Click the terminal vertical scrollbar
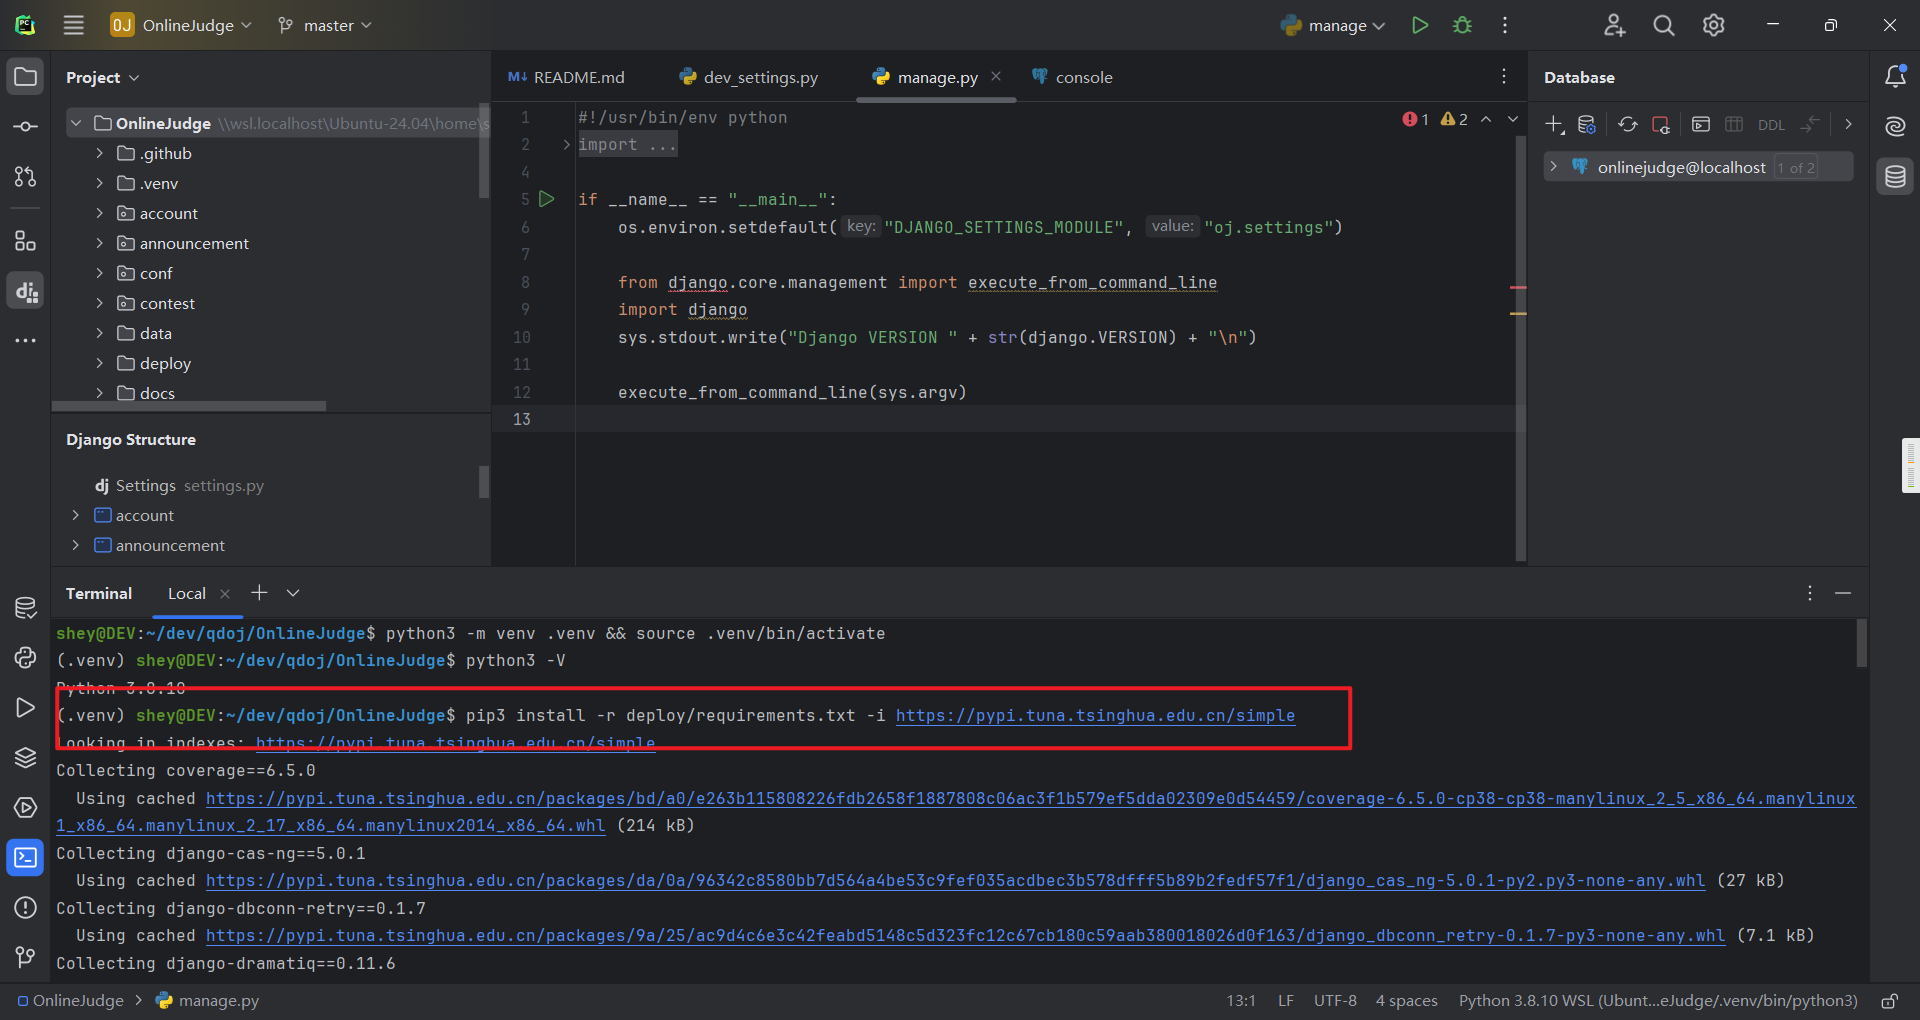The image size is (1920, 1020). coord(1862,643)
